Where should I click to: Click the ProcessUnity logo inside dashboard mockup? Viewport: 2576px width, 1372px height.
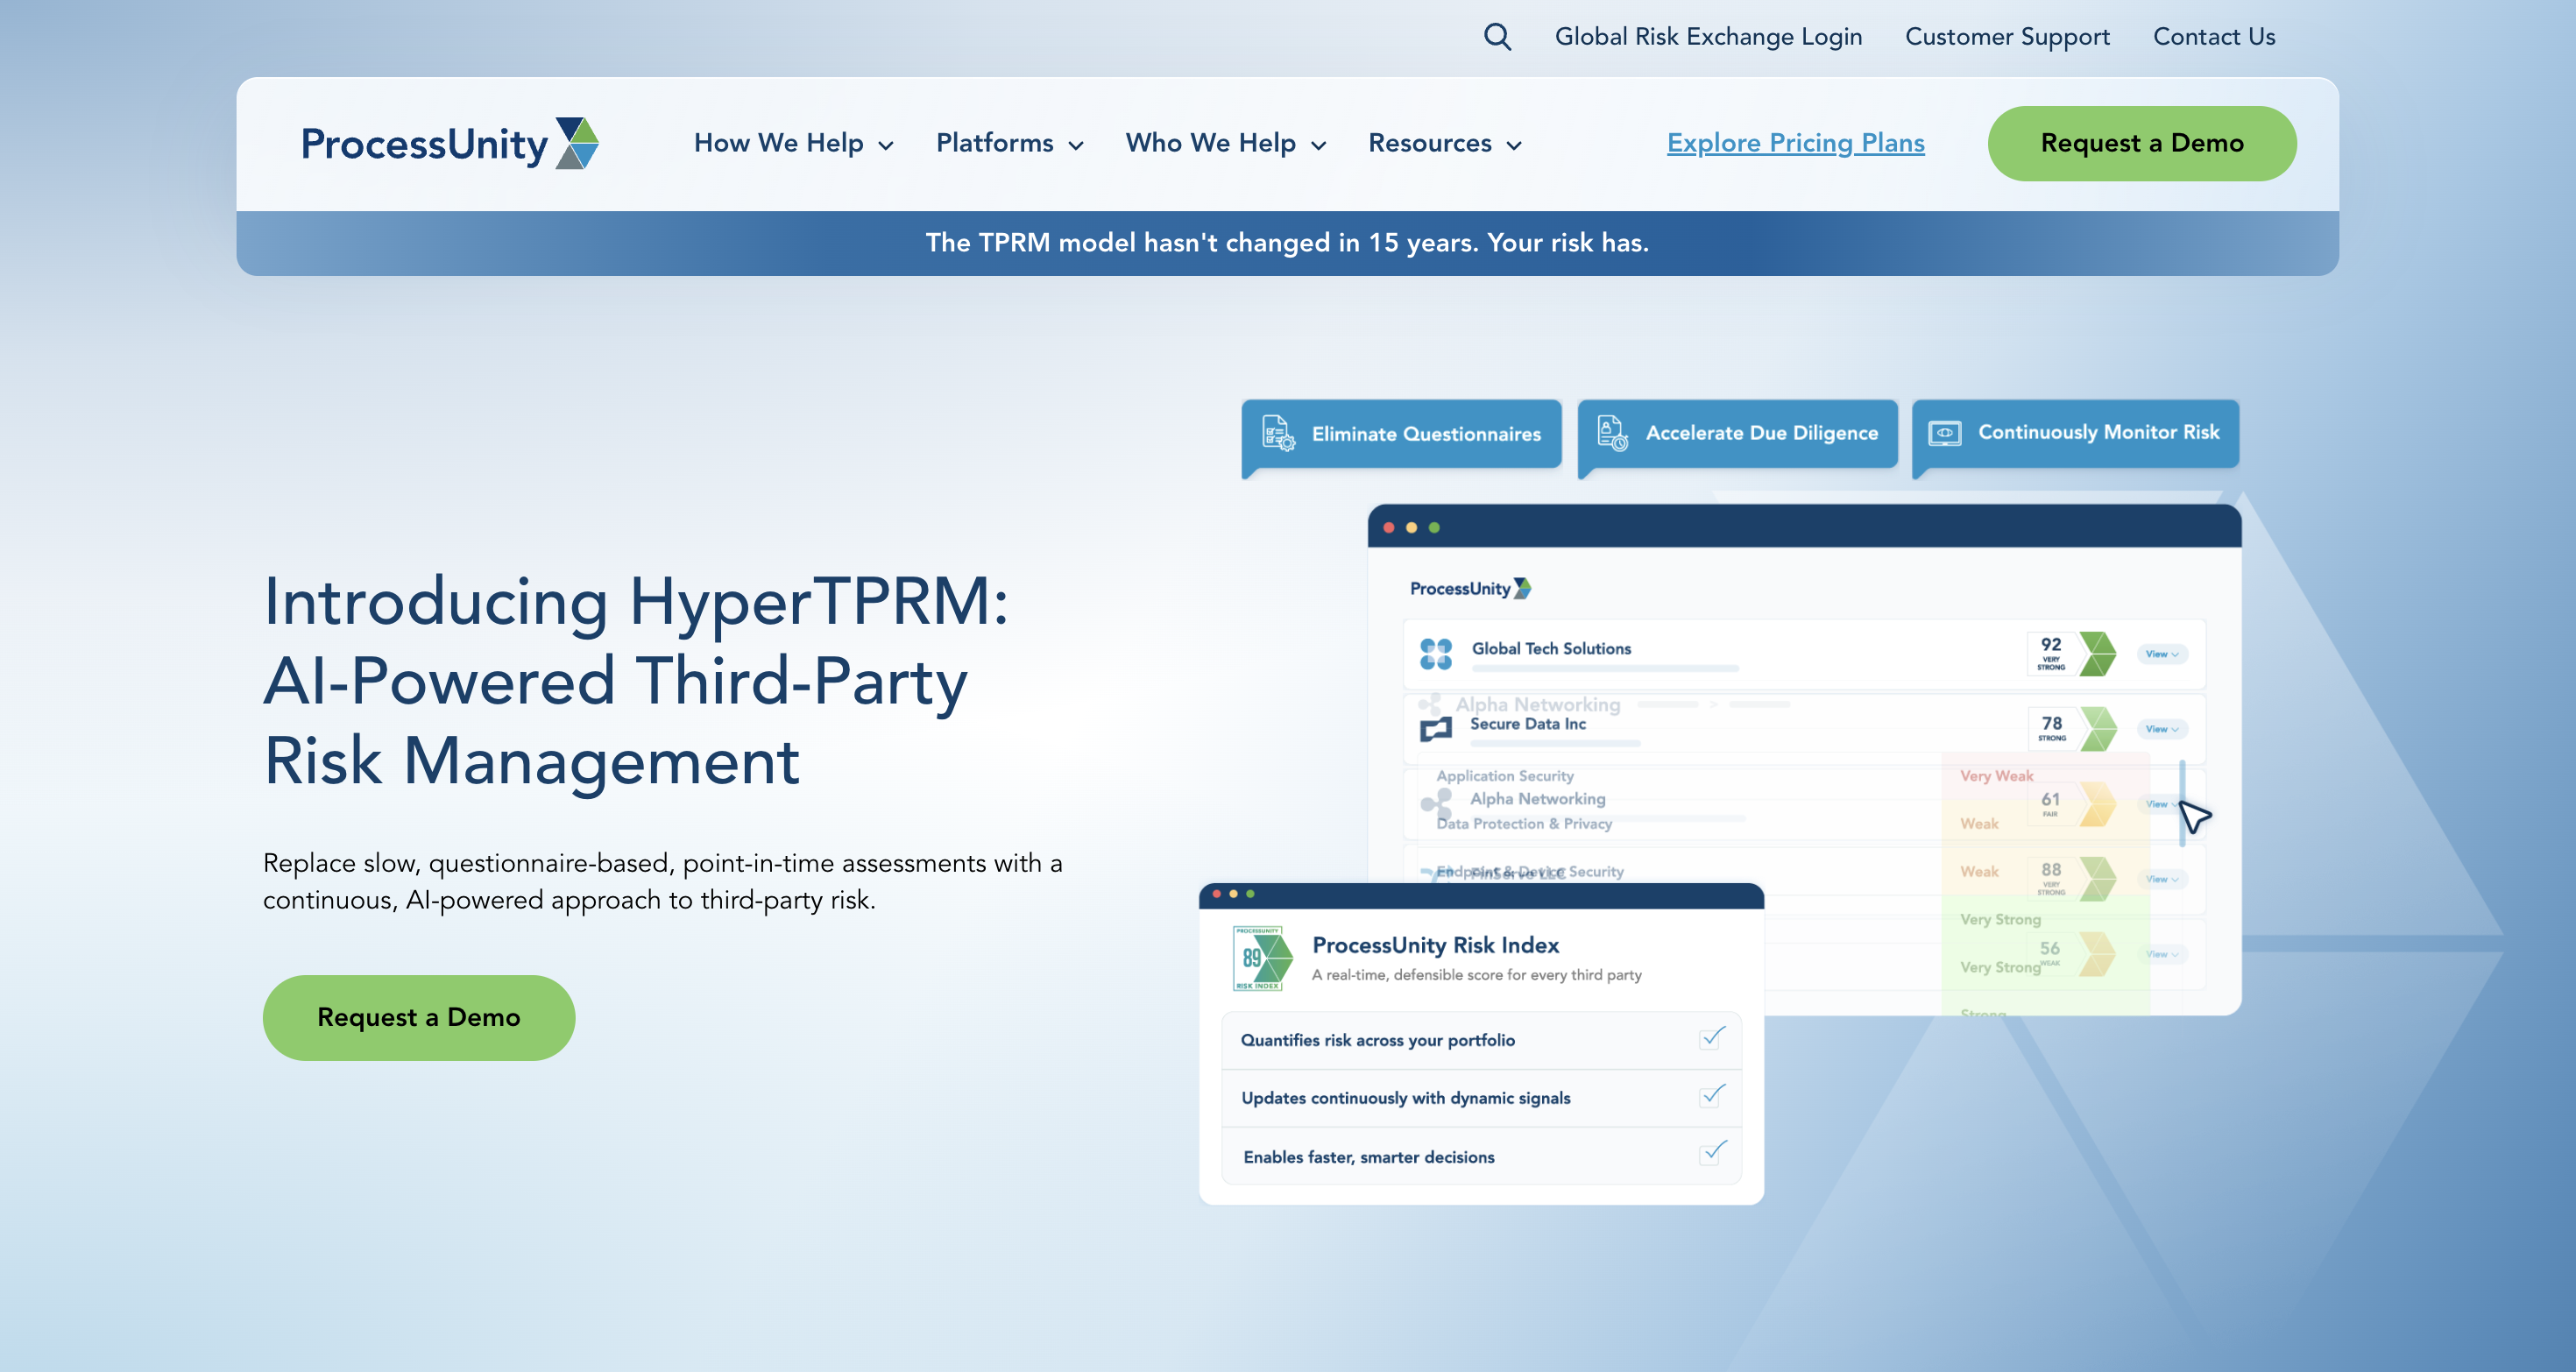pyautogui.click(x=1470, y=589)
